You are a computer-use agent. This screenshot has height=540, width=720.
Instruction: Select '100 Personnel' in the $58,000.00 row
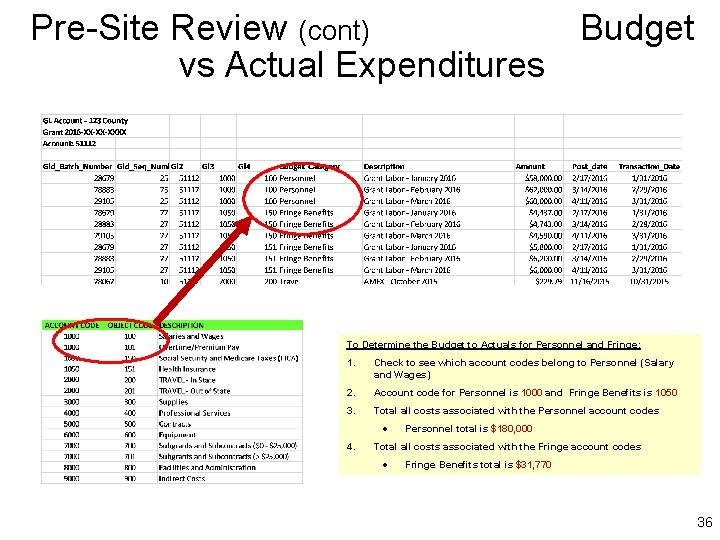(290, 178)
